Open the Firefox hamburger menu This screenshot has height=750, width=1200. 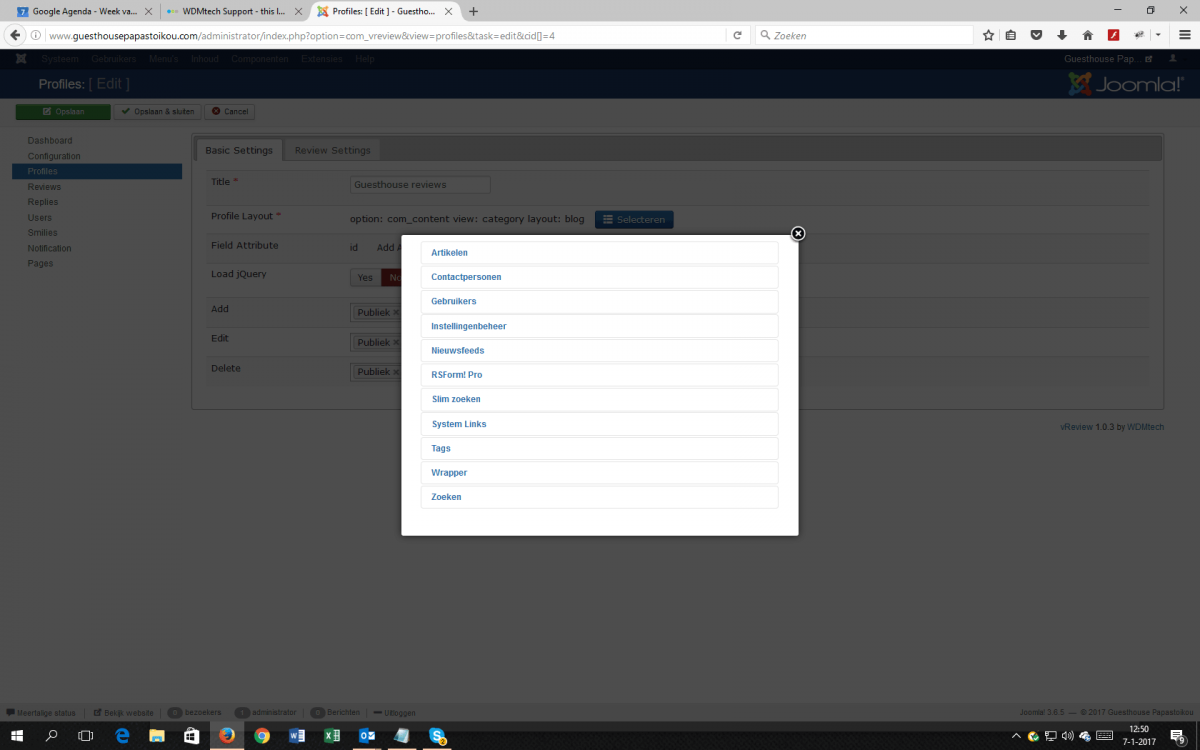click(x=1184, y=35)
